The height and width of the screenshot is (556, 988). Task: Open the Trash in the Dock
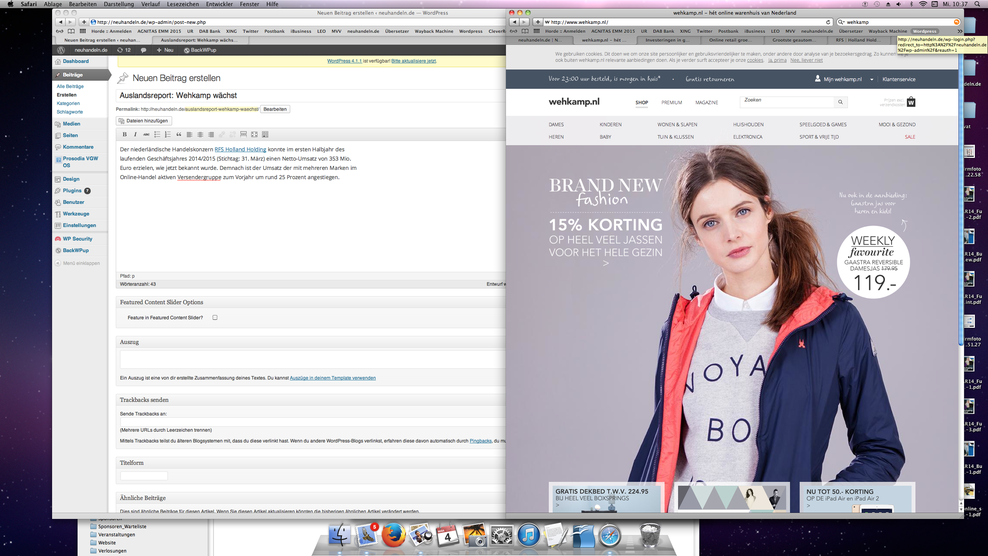pos(649,535)
